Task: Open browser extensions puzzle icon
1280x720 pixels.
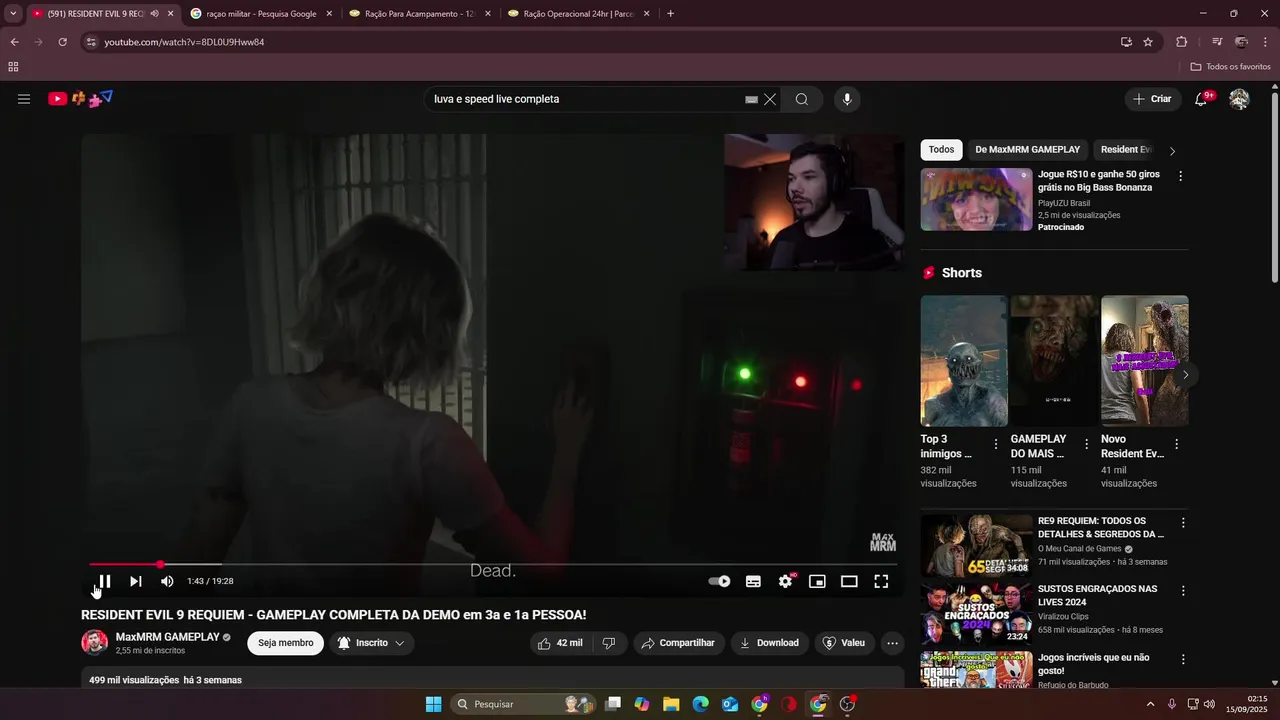Action: (1181, 42)
